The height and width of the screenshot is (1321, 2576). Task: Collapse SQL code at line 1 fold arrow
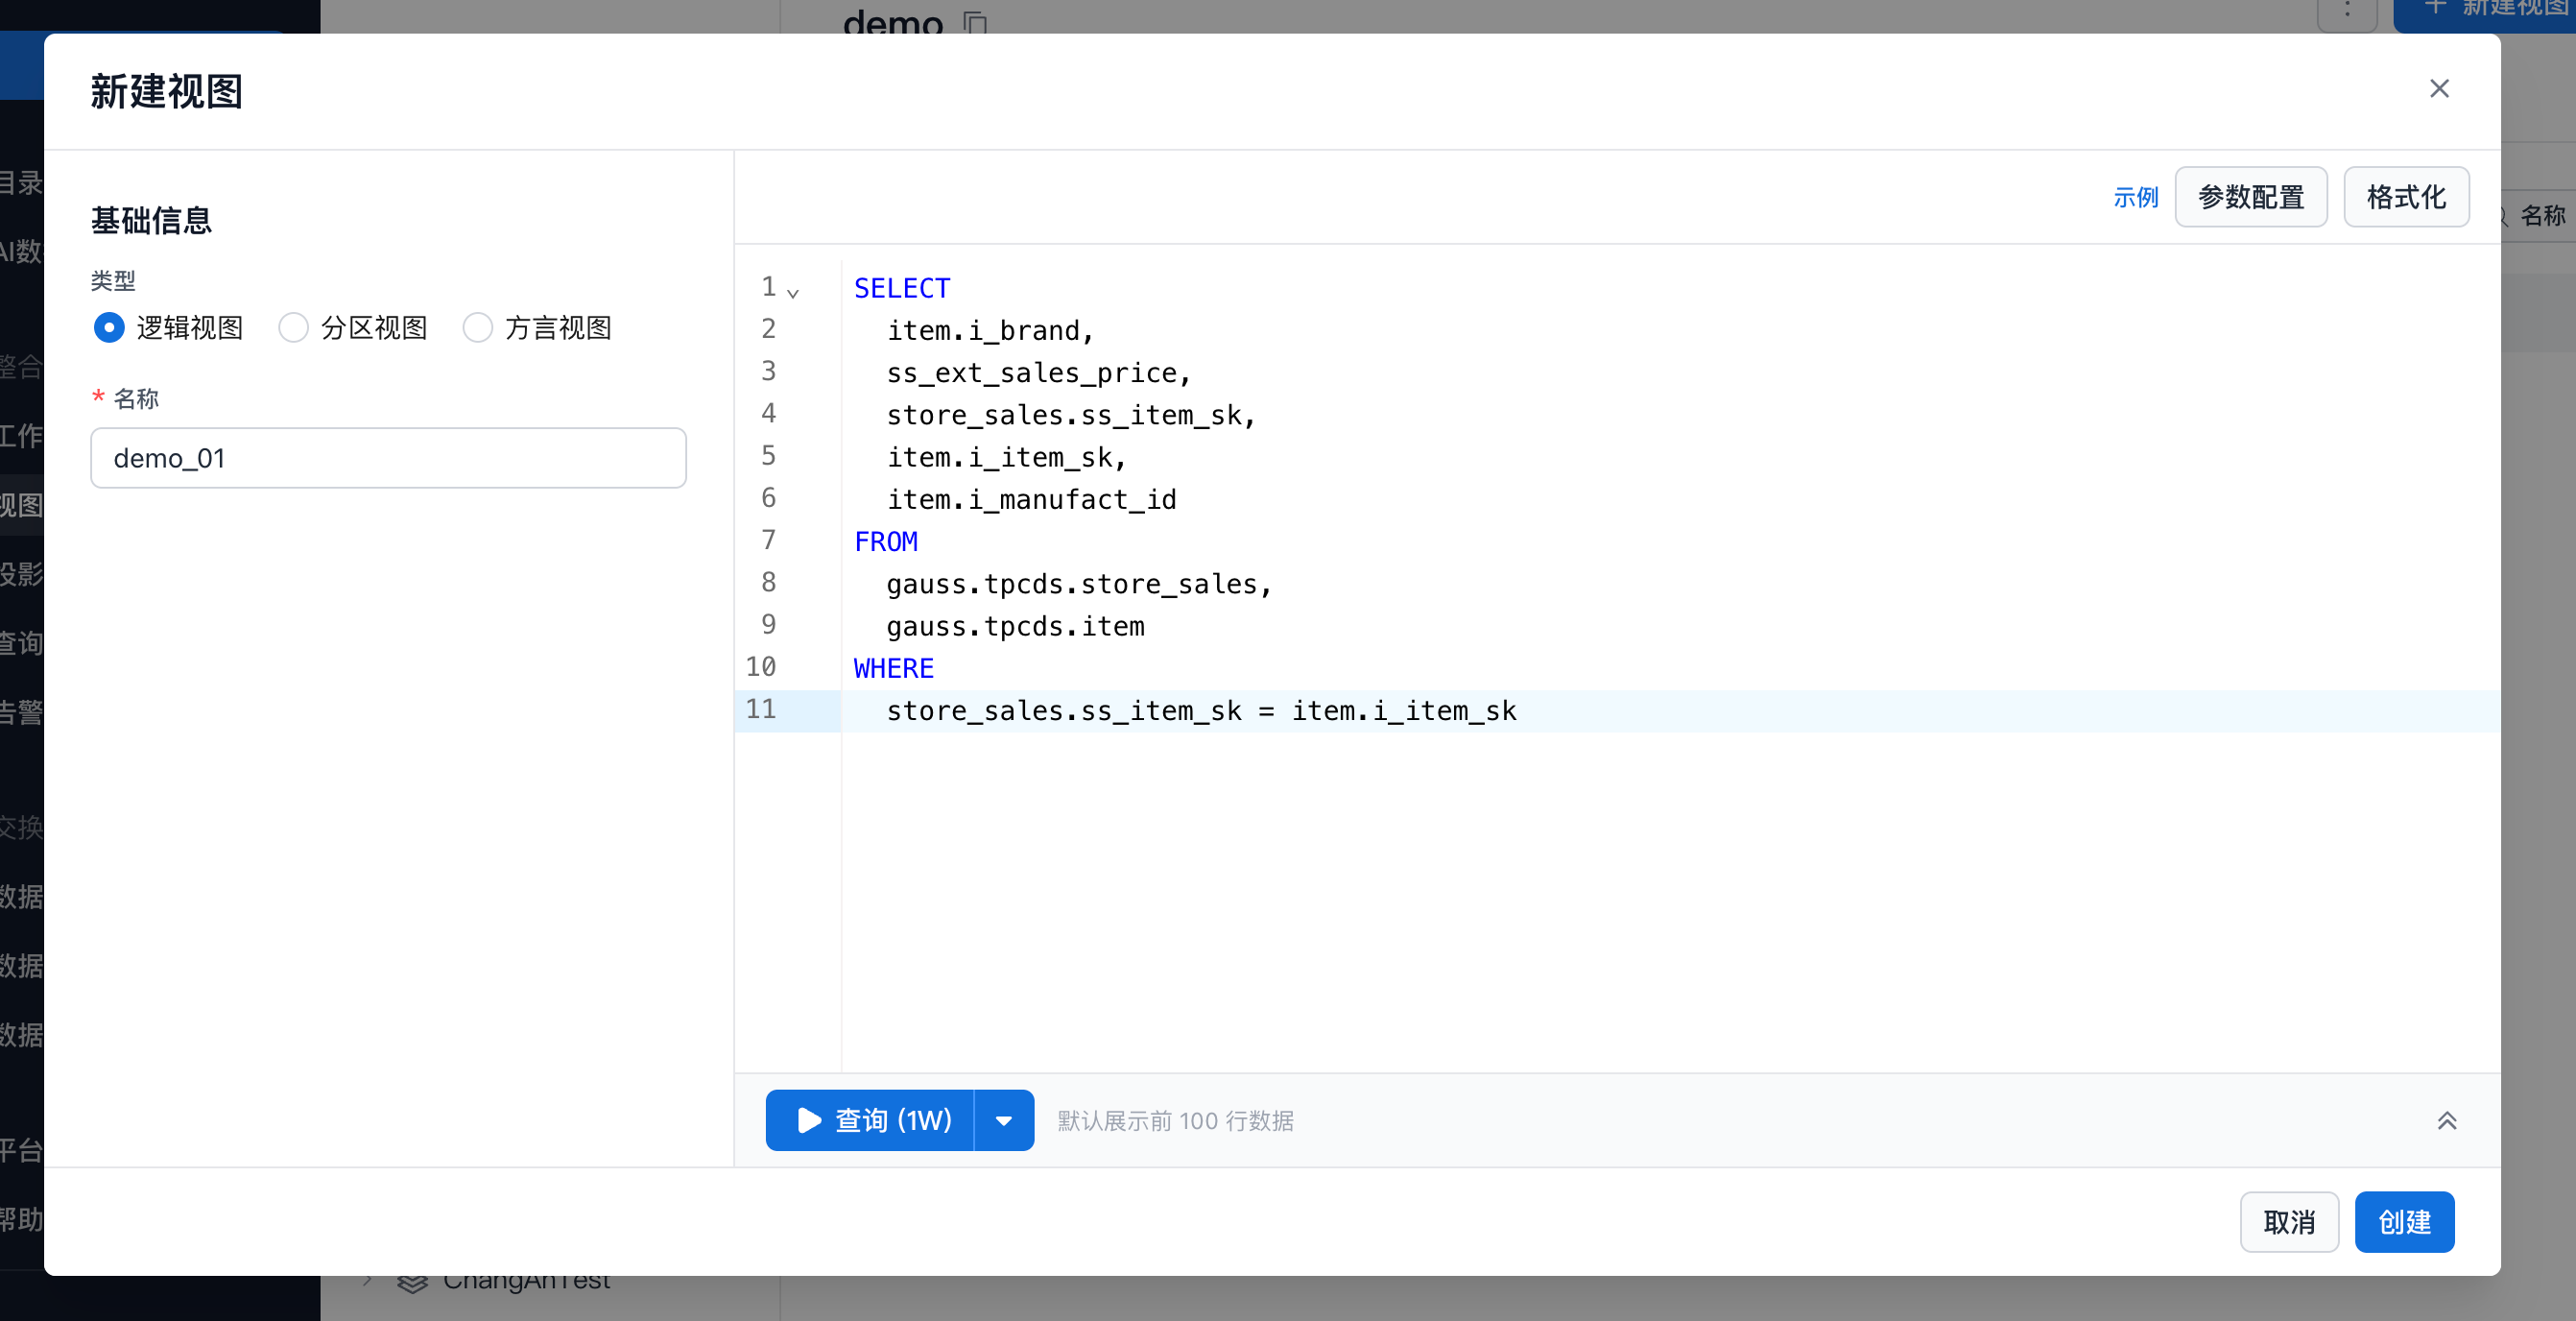tap(793, 293)
